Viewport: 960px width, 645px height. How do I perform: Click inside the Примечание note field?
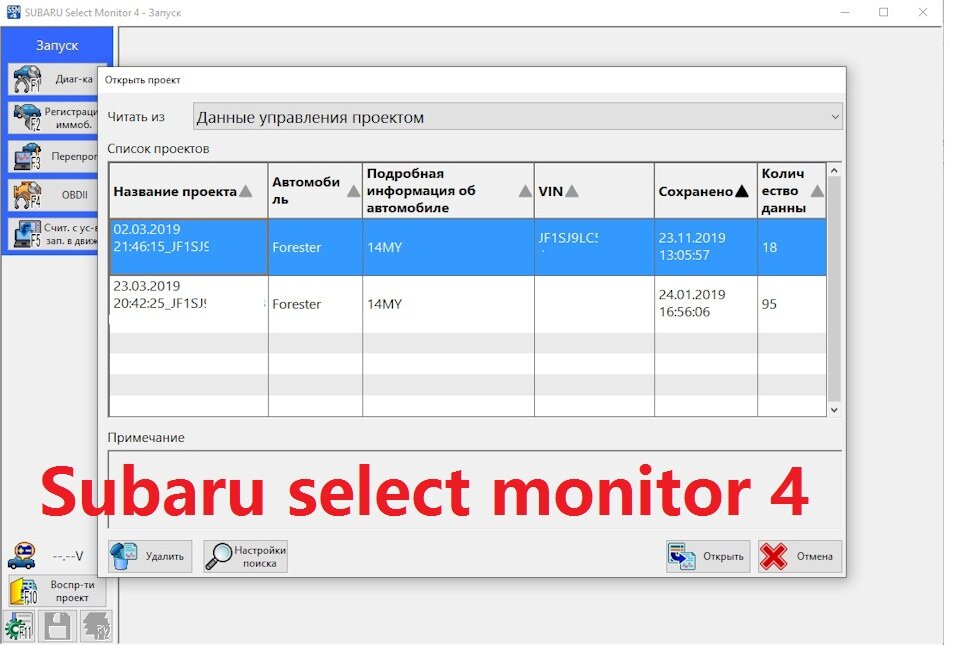(474, 489)
